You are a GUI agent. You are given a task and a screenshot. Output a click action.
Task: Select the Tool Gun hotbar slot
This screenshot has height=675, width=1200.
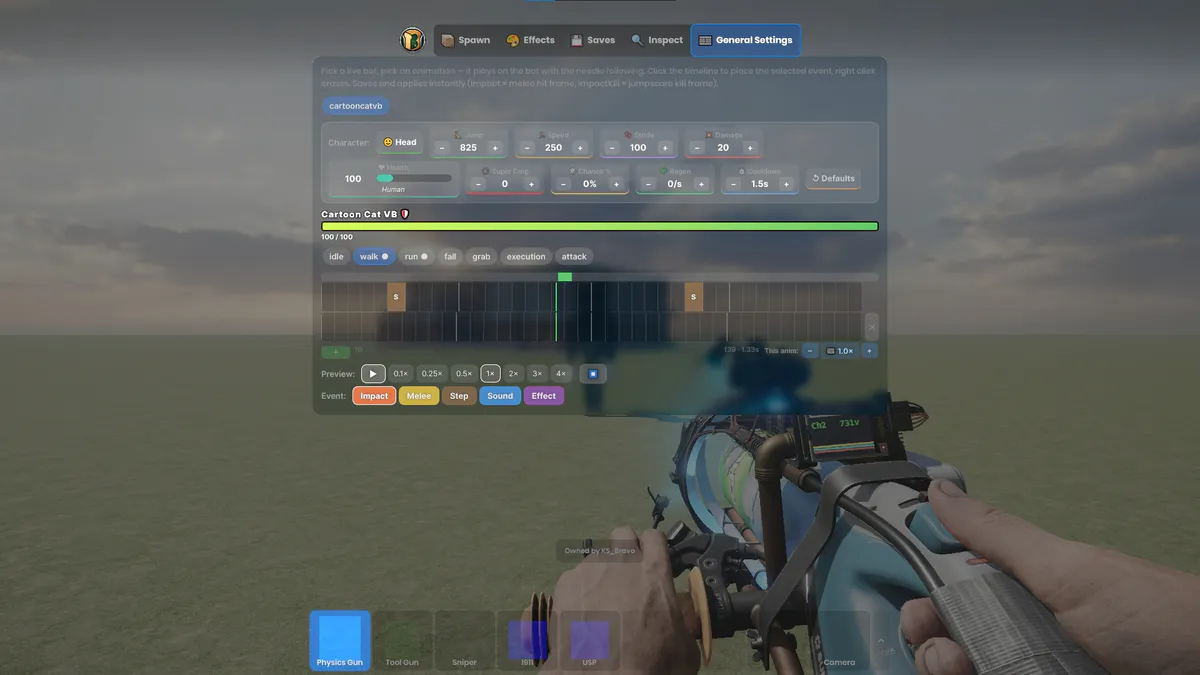click(x=402, y=641)
